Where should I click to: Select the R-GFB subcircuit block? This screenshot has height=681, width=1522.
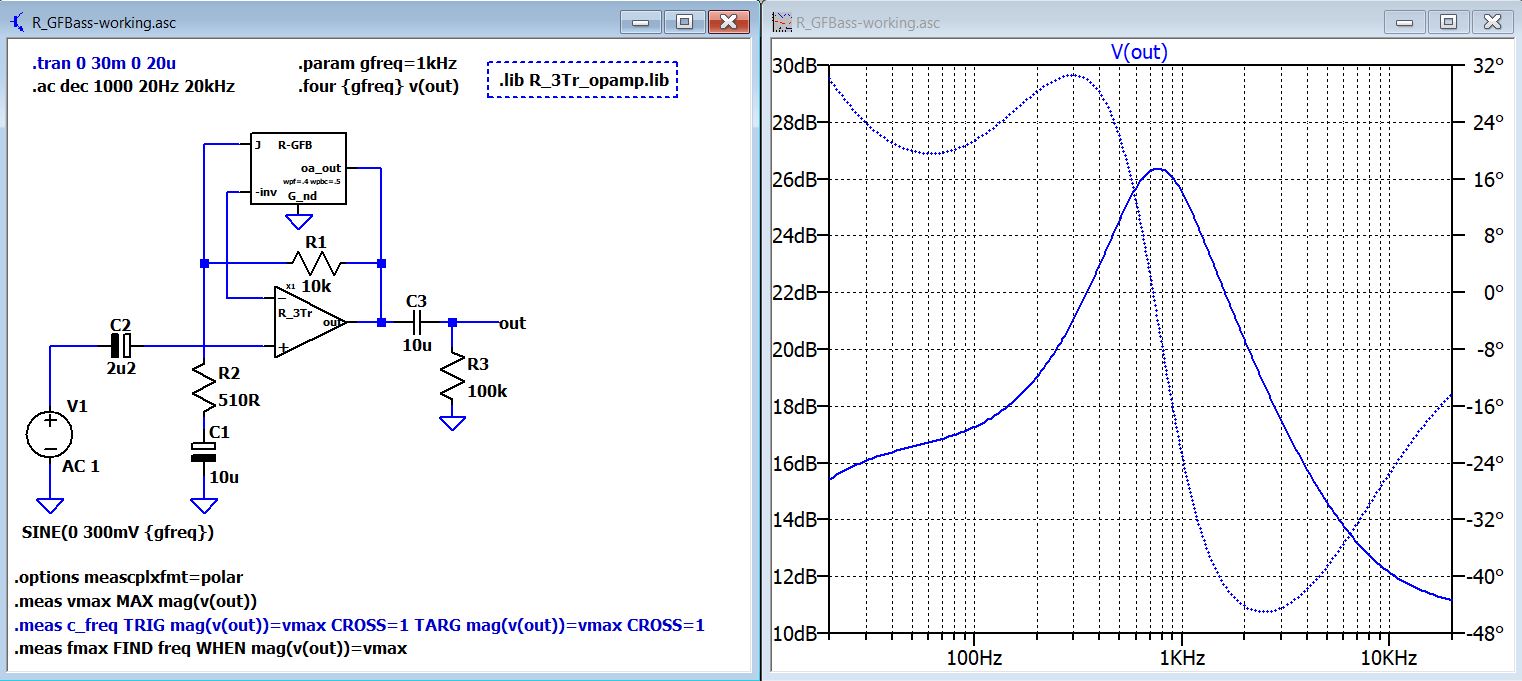298,168
